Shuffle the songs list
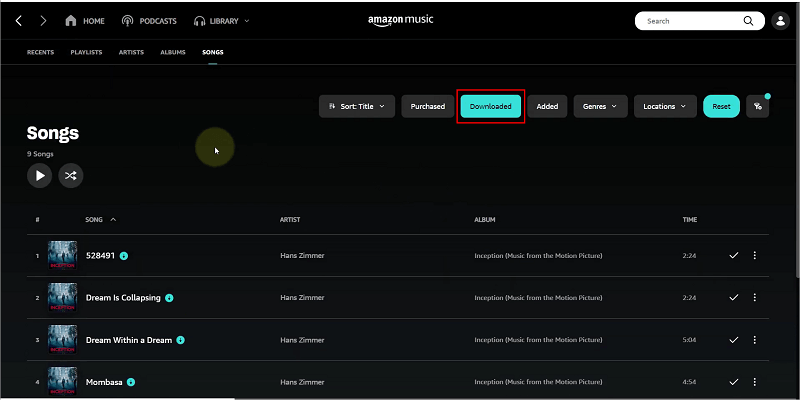Viewport: 800px width, 400px height. 71,176
